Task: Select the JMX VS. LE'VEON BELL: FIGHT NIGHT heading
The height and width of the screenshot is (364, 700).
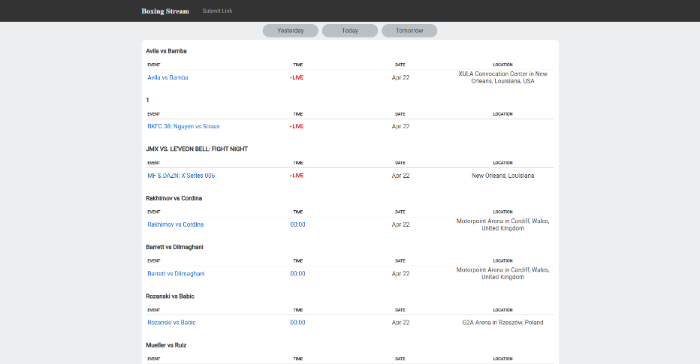Action: (x=197, y=149)
